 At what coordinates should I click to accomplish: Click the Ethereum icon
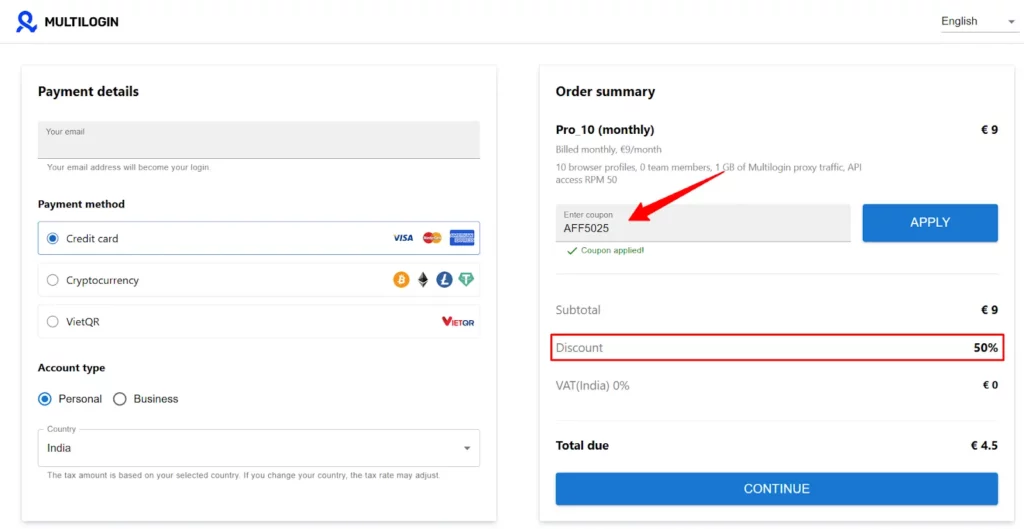pyautogui.click(x=423, y=280)
